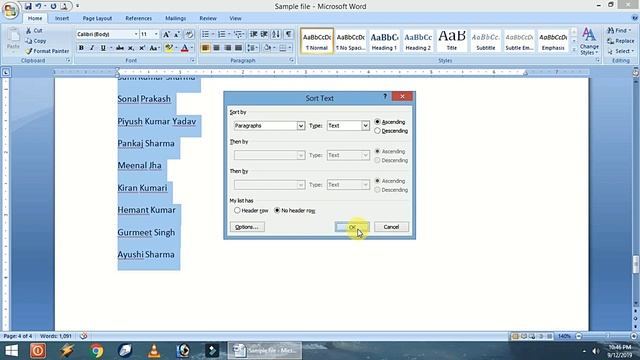This screenshot has height=360, width=640.
Task: Click the Find button in Editing
Action: point(618,31)
